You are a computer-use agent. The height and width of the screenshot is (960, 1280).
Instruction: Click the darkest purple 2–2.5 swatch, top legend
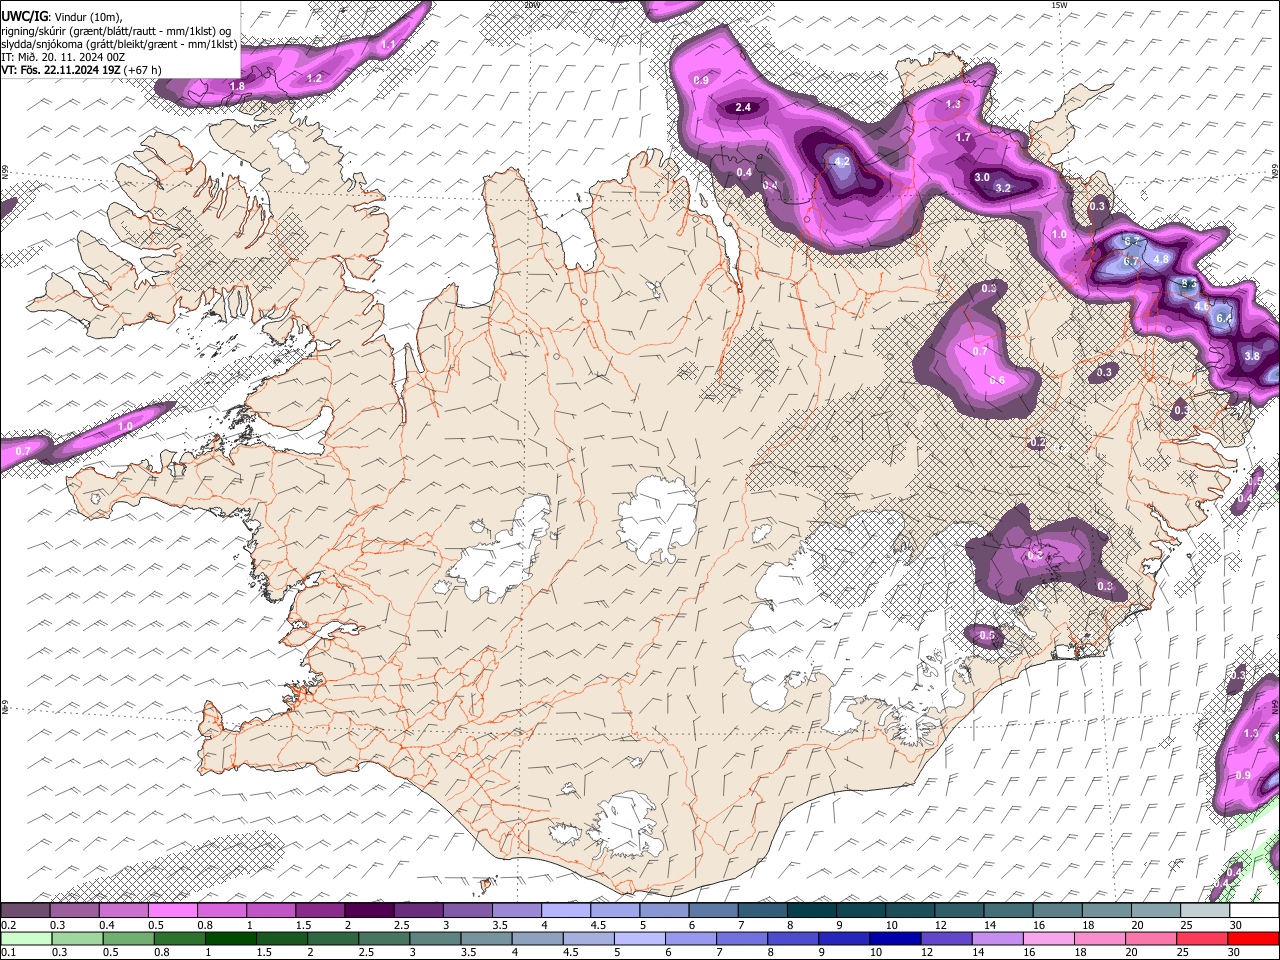[370, 911]
